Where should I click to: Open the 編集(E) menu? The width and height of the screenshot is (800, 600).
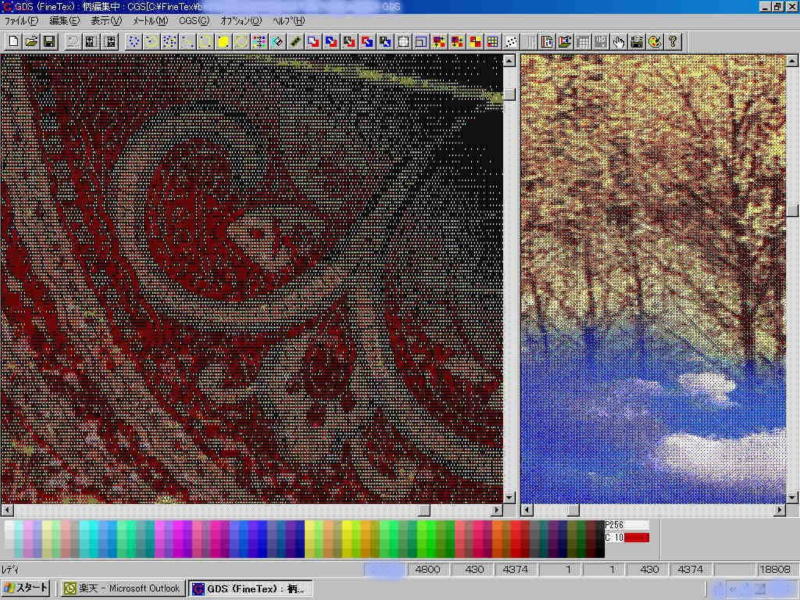[64, 21]
